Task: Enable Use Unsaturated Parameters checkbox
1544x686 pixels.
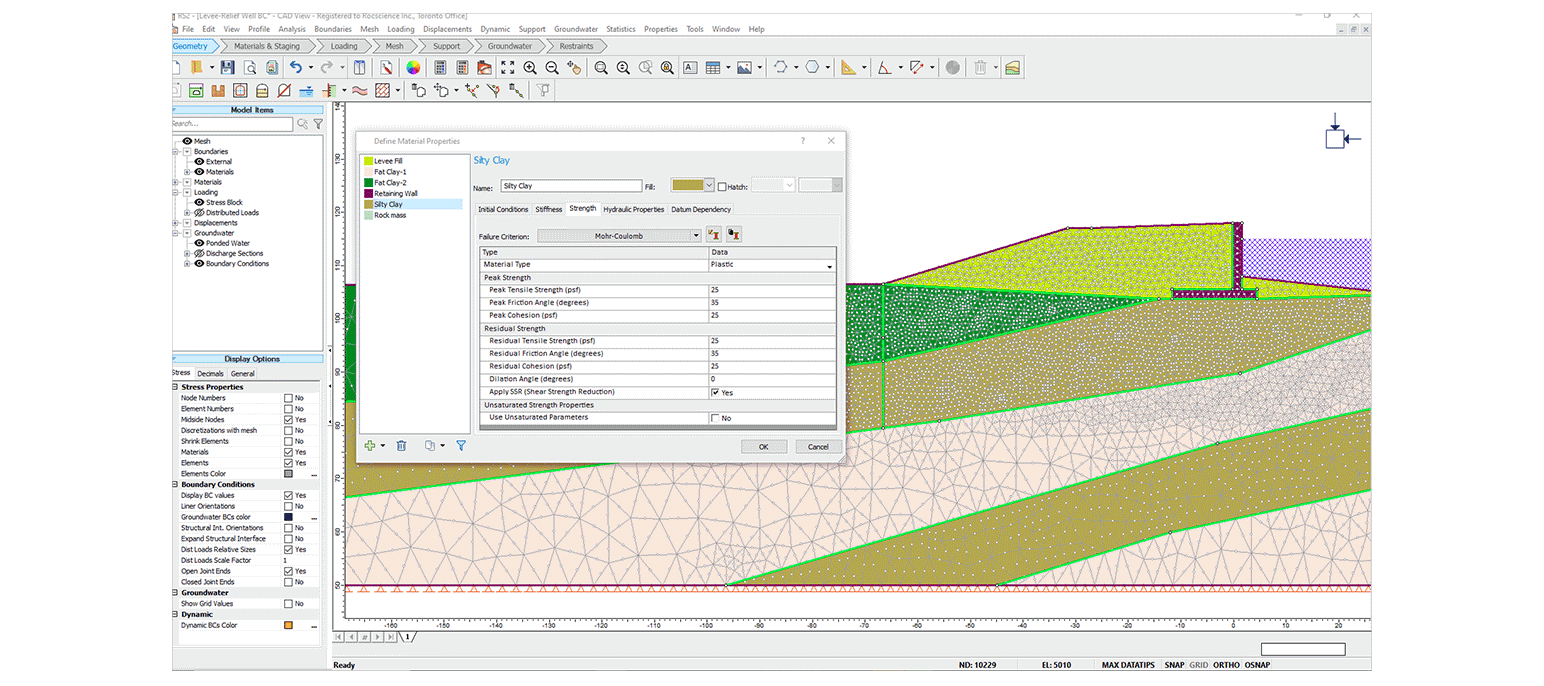Action: (x=715, y=418)
